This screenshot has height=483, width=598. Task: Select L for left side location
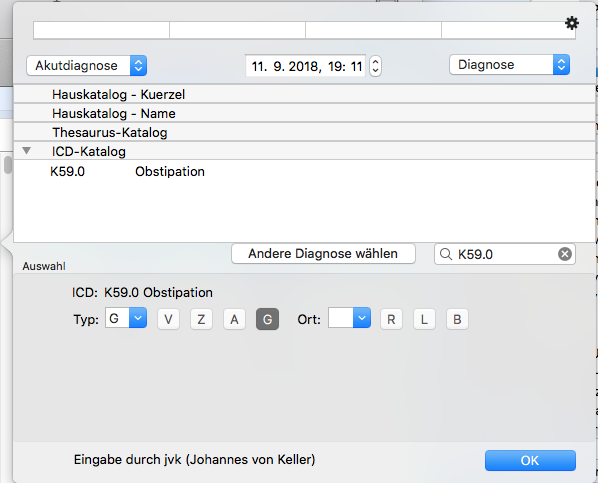pos(424,319)
